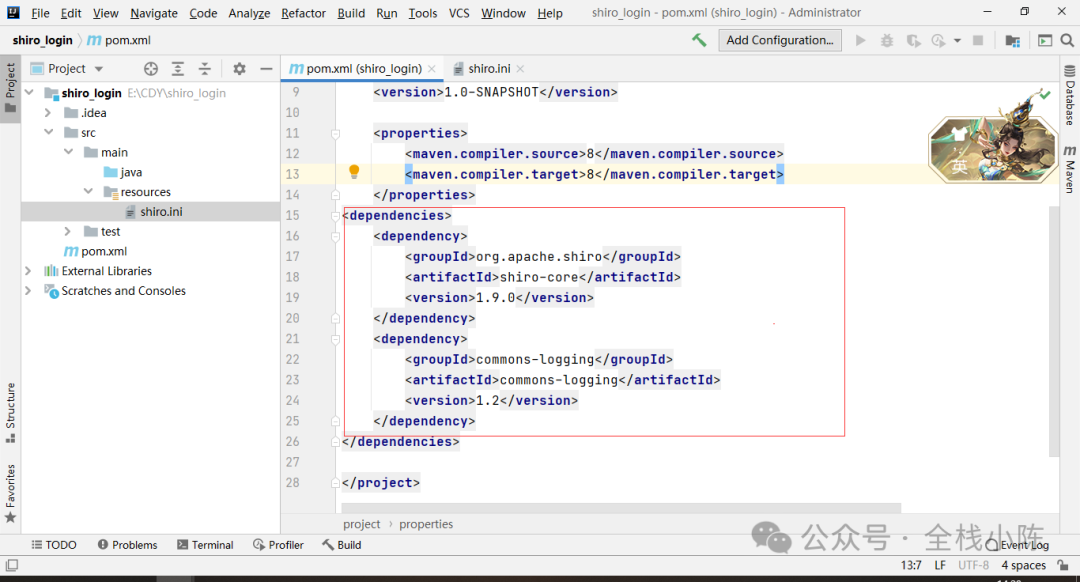Image resolution: width=1080 pixels, height=582 pixels.
Task: Open the Refactor menu
Action: tap(303, 12)
